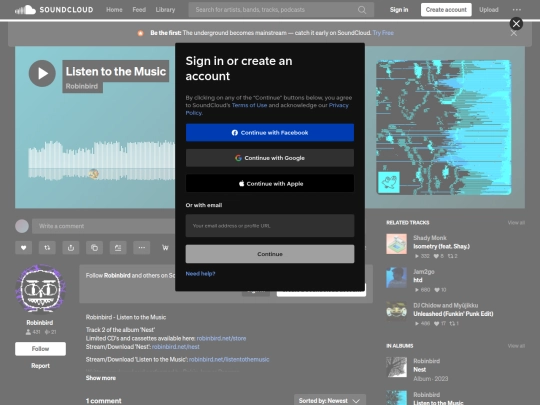Open the Home nav item
540x405 pixels.
114,10
